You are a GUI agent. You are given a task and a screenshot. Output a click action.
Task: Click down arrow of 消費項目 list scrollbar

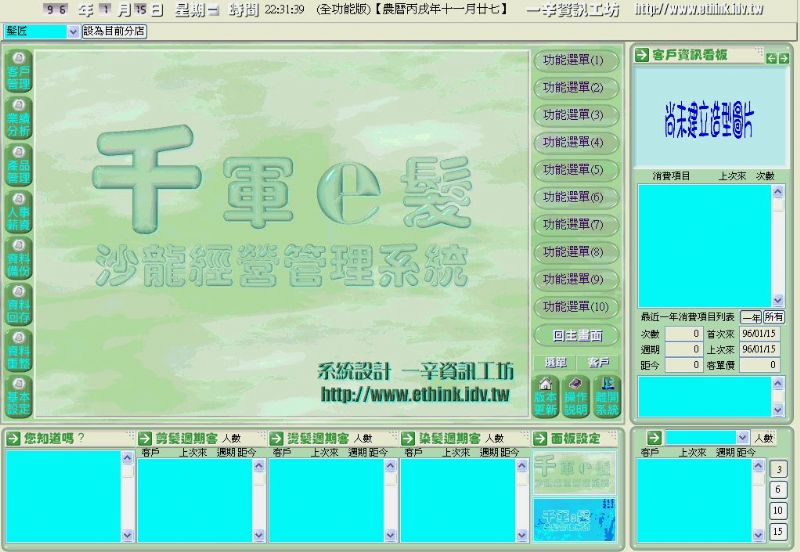point(778,300)
